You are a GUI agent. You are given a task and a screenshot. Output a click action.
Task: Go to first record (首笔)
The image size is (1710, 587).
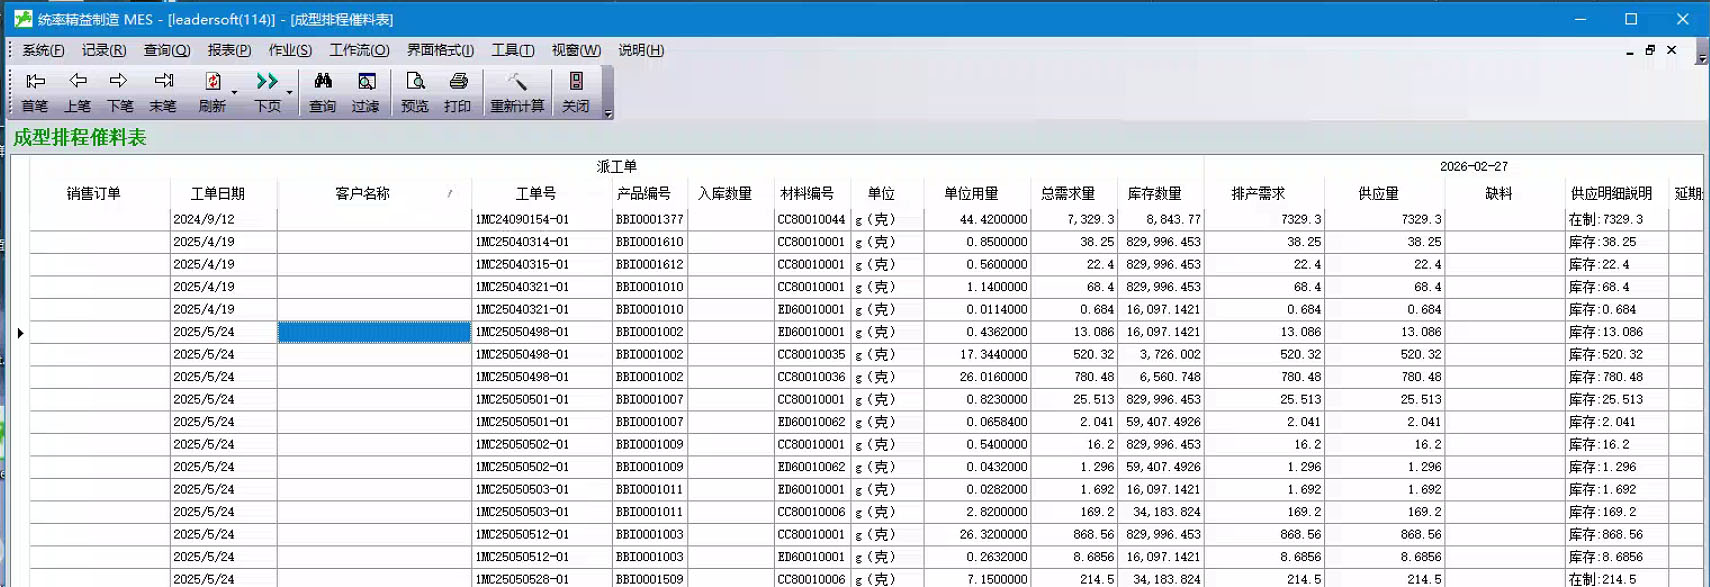pyautogui.click(x=35, y=91)
